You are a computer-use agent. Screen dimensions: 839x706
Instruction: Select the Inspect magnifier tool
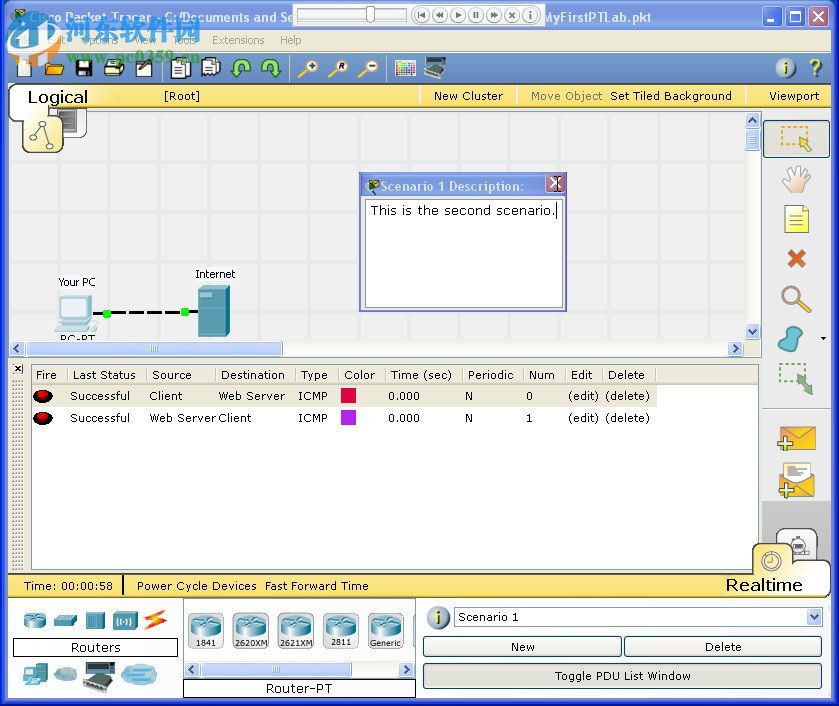[796, 299]
